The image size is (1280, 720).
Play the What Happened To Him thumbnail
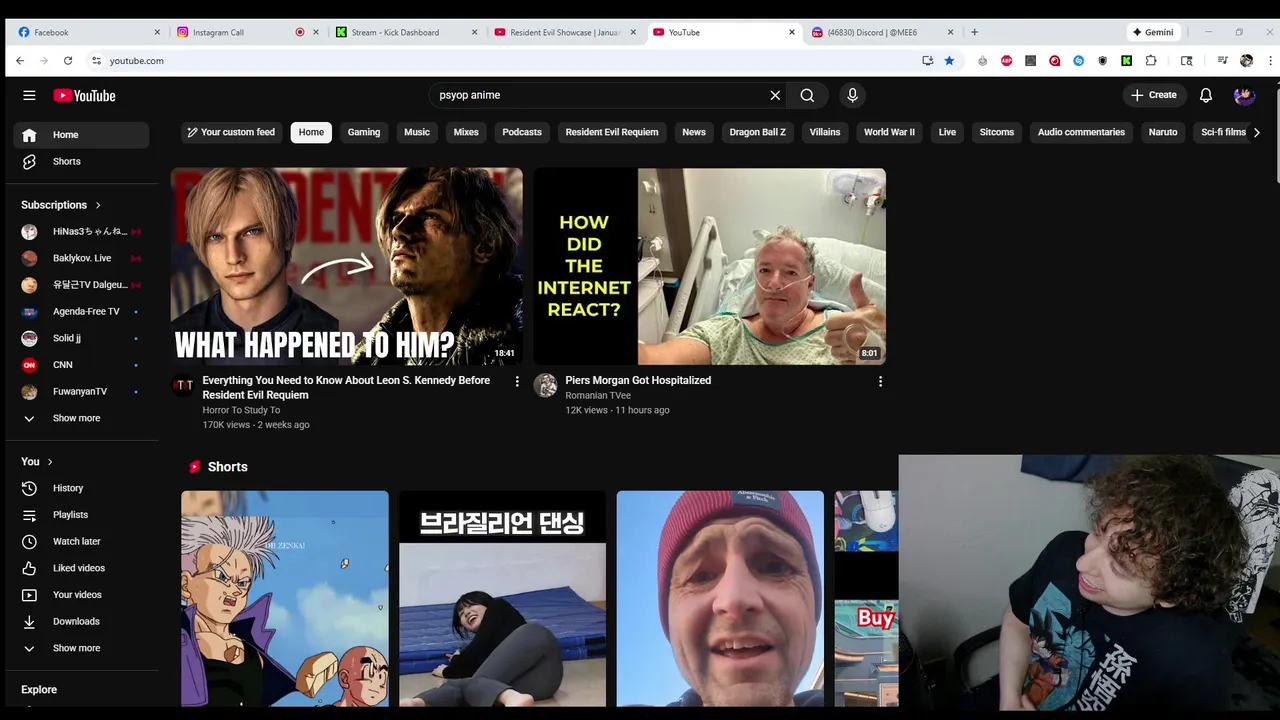click(x=347, y=266)
